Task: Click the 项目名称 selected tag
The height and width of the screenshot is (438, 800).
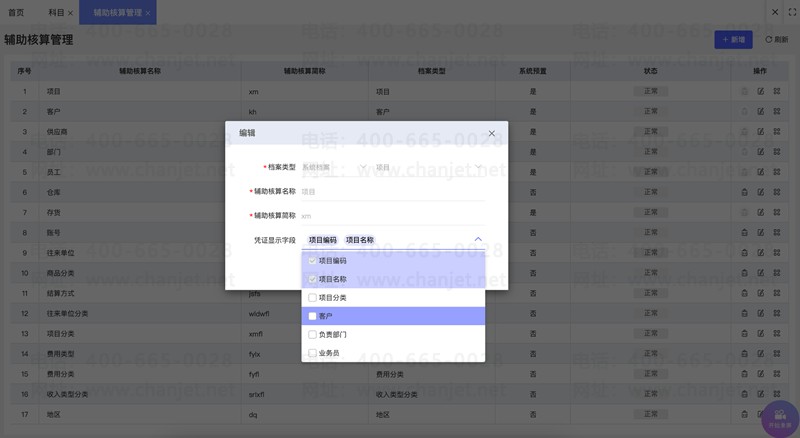Action: click(360, 240)
